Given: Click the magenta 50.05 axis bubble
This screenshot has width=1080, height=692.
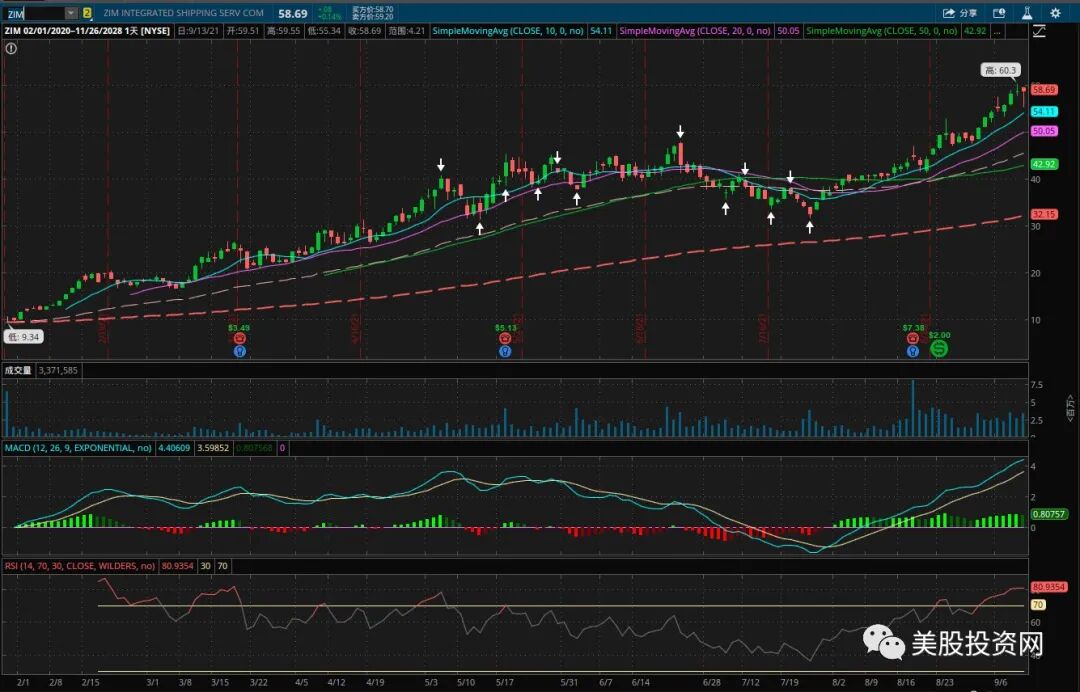Looking at the screenshot, I should coord(1044,131).
